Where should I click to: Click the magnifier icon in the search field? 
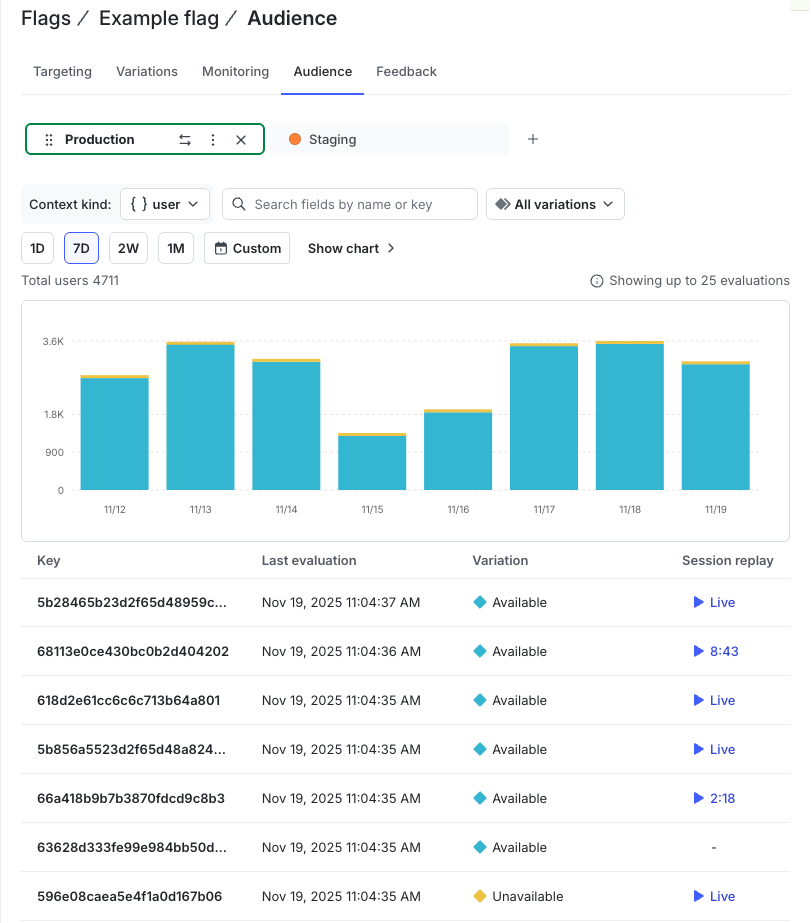pos(238,204)
